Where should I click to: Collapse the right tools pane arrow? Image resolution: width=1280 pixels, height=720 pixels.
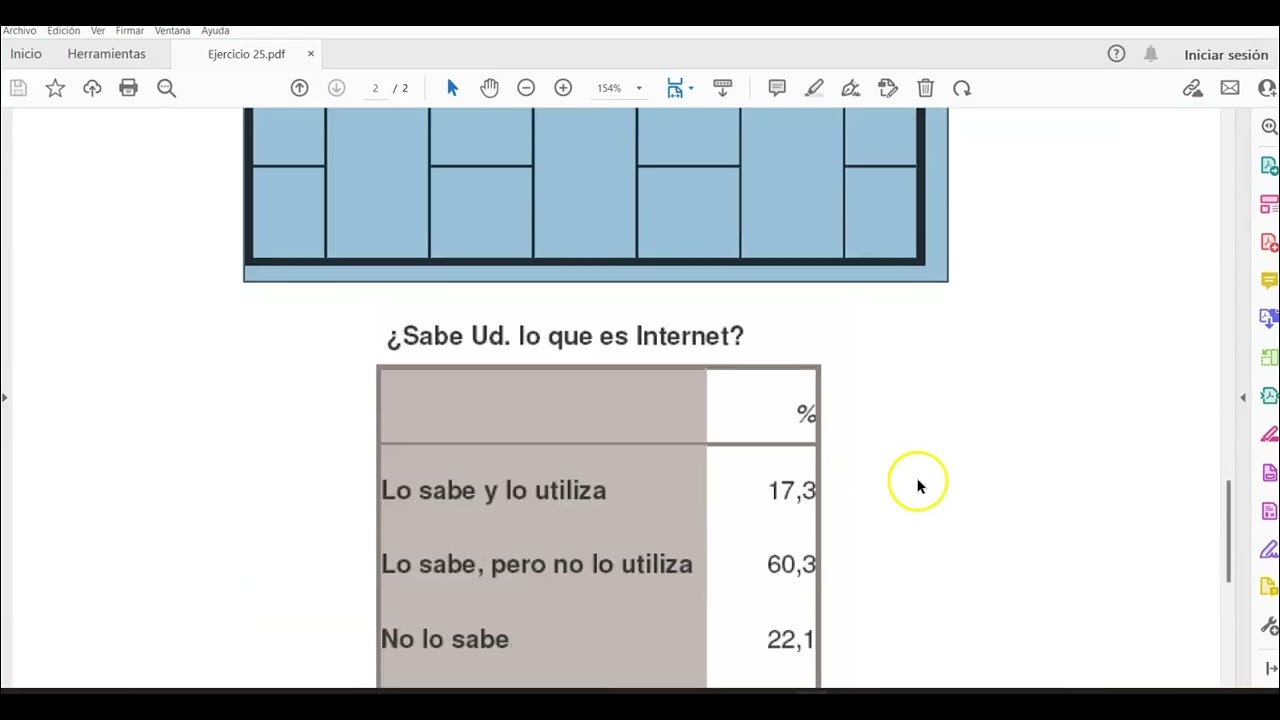pos(1243,397)
